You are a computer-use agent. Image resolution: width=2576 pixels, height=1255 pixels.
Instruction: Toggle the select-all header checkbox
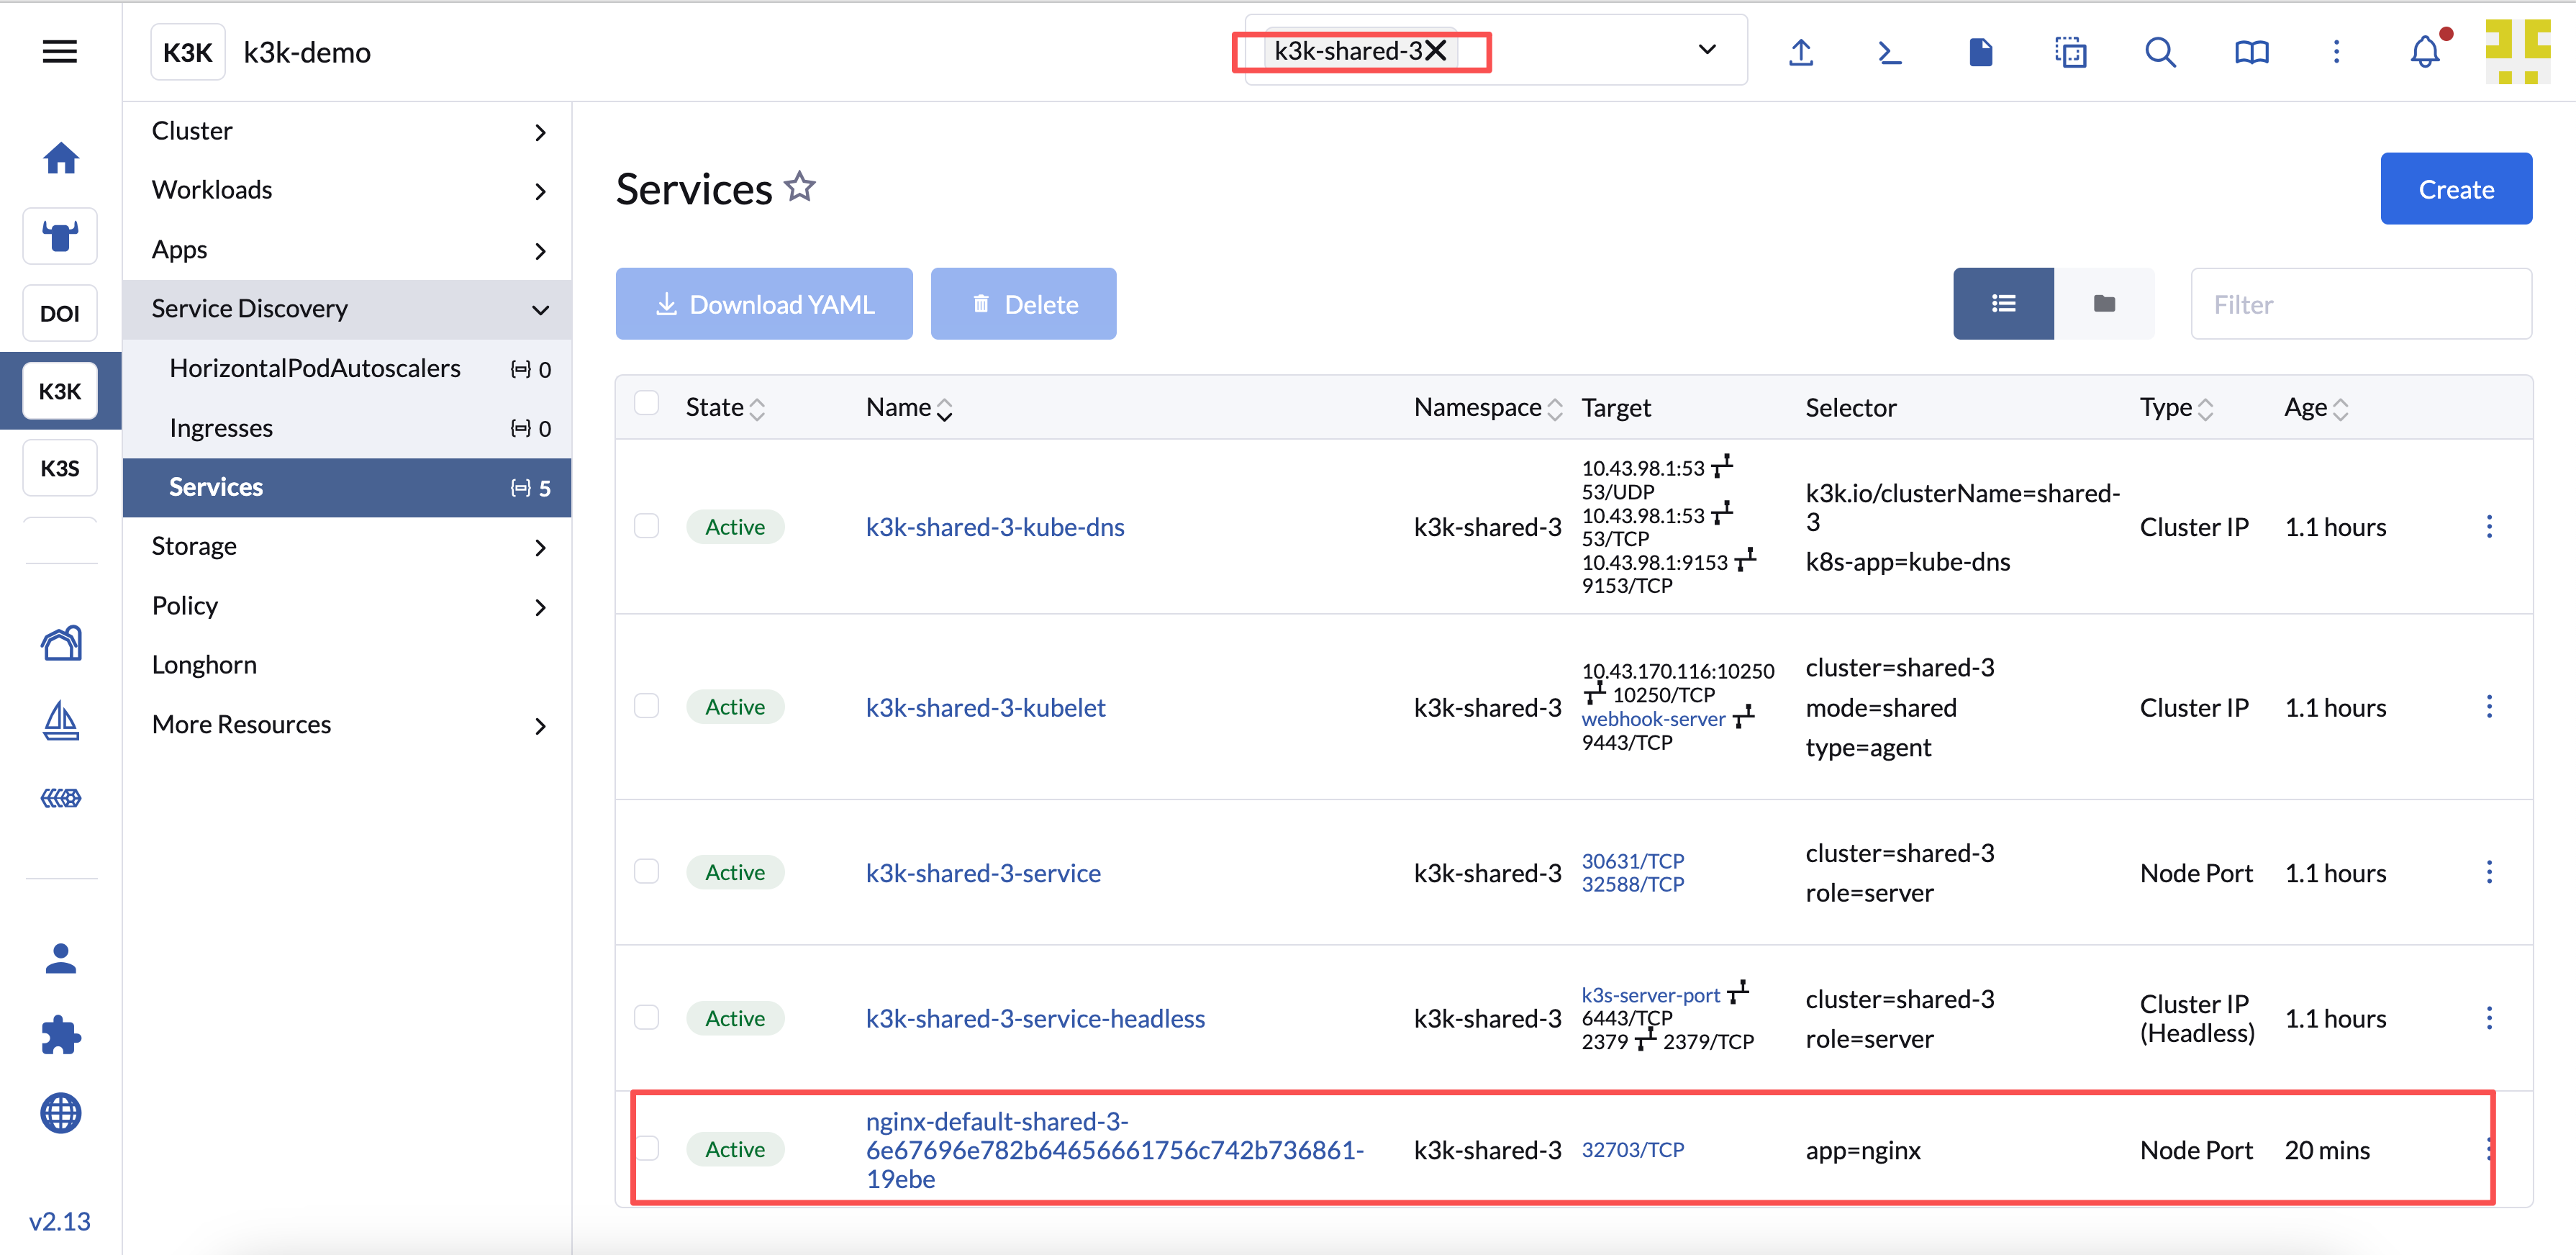tap(647, 403)
